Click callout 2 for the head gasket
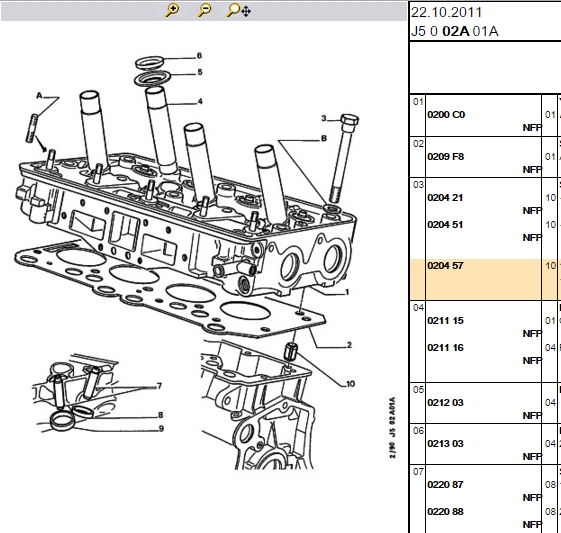Viewport: 561px width, 533px height. (x=349, y=345)
